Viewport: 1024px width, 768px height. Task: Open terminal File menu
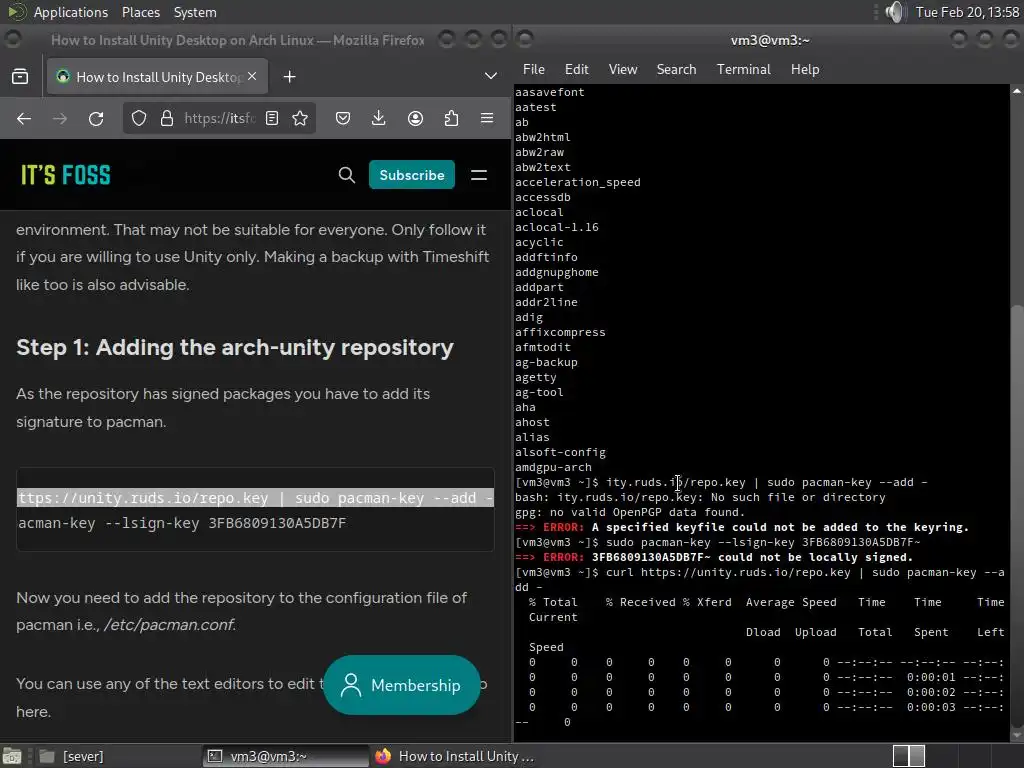click(x=534, y=69)
